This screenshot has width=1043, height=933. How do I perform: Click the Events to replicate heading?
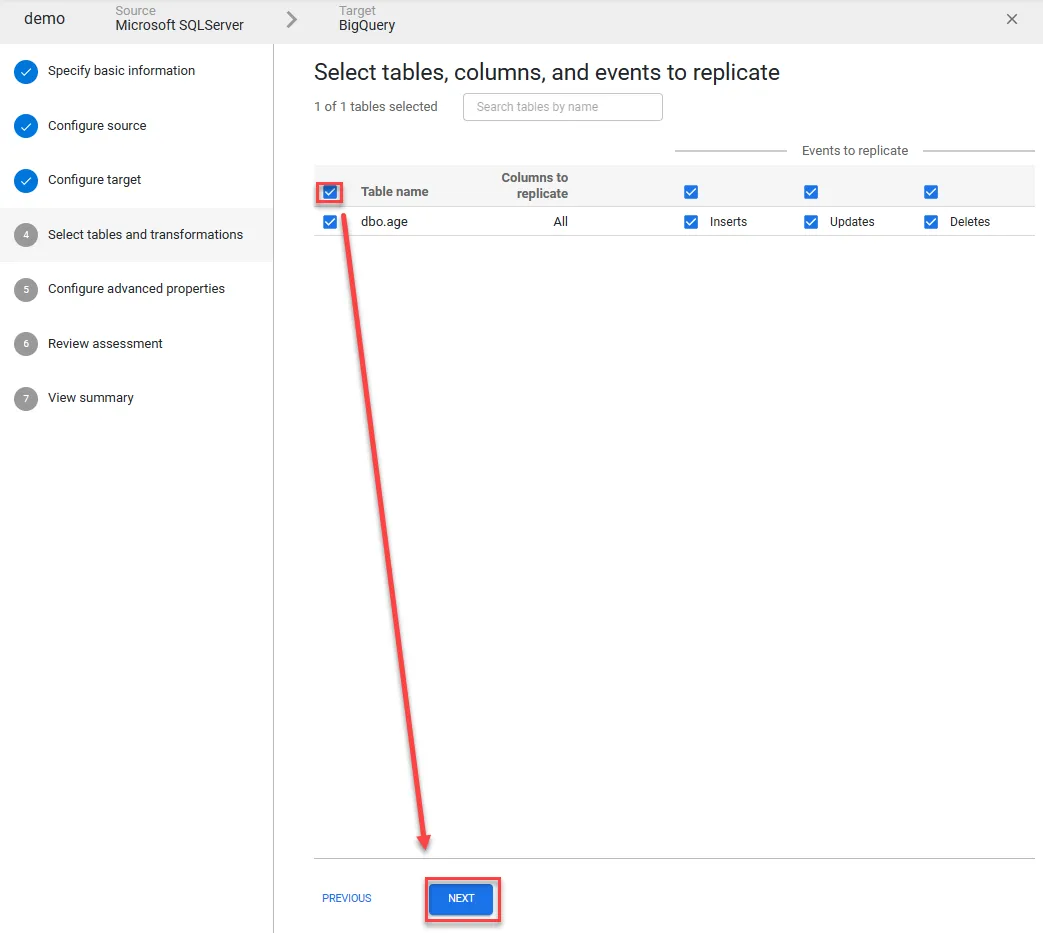(855, 151)
